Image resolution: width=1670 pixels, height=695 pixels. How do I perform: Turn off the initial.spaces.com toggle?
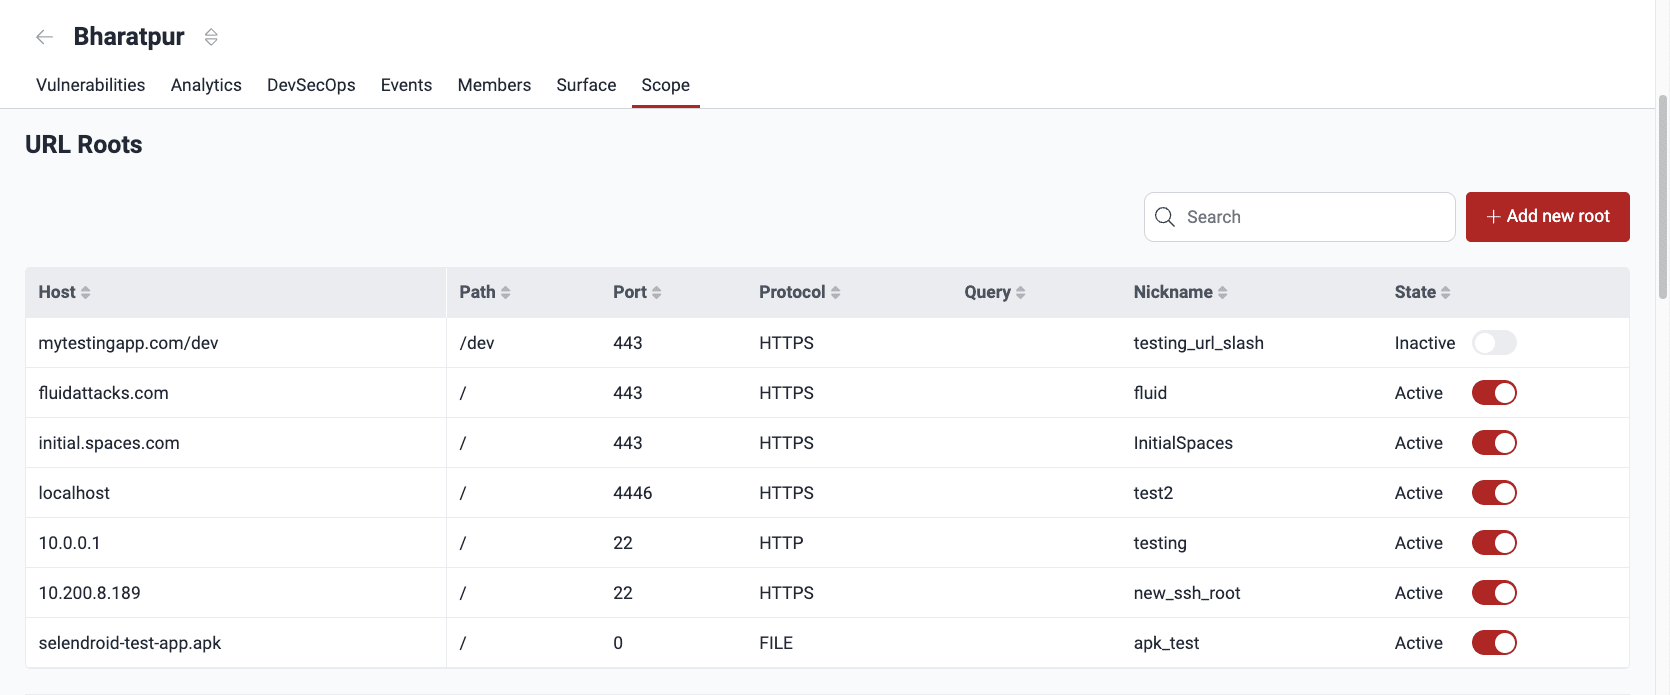1494,443
